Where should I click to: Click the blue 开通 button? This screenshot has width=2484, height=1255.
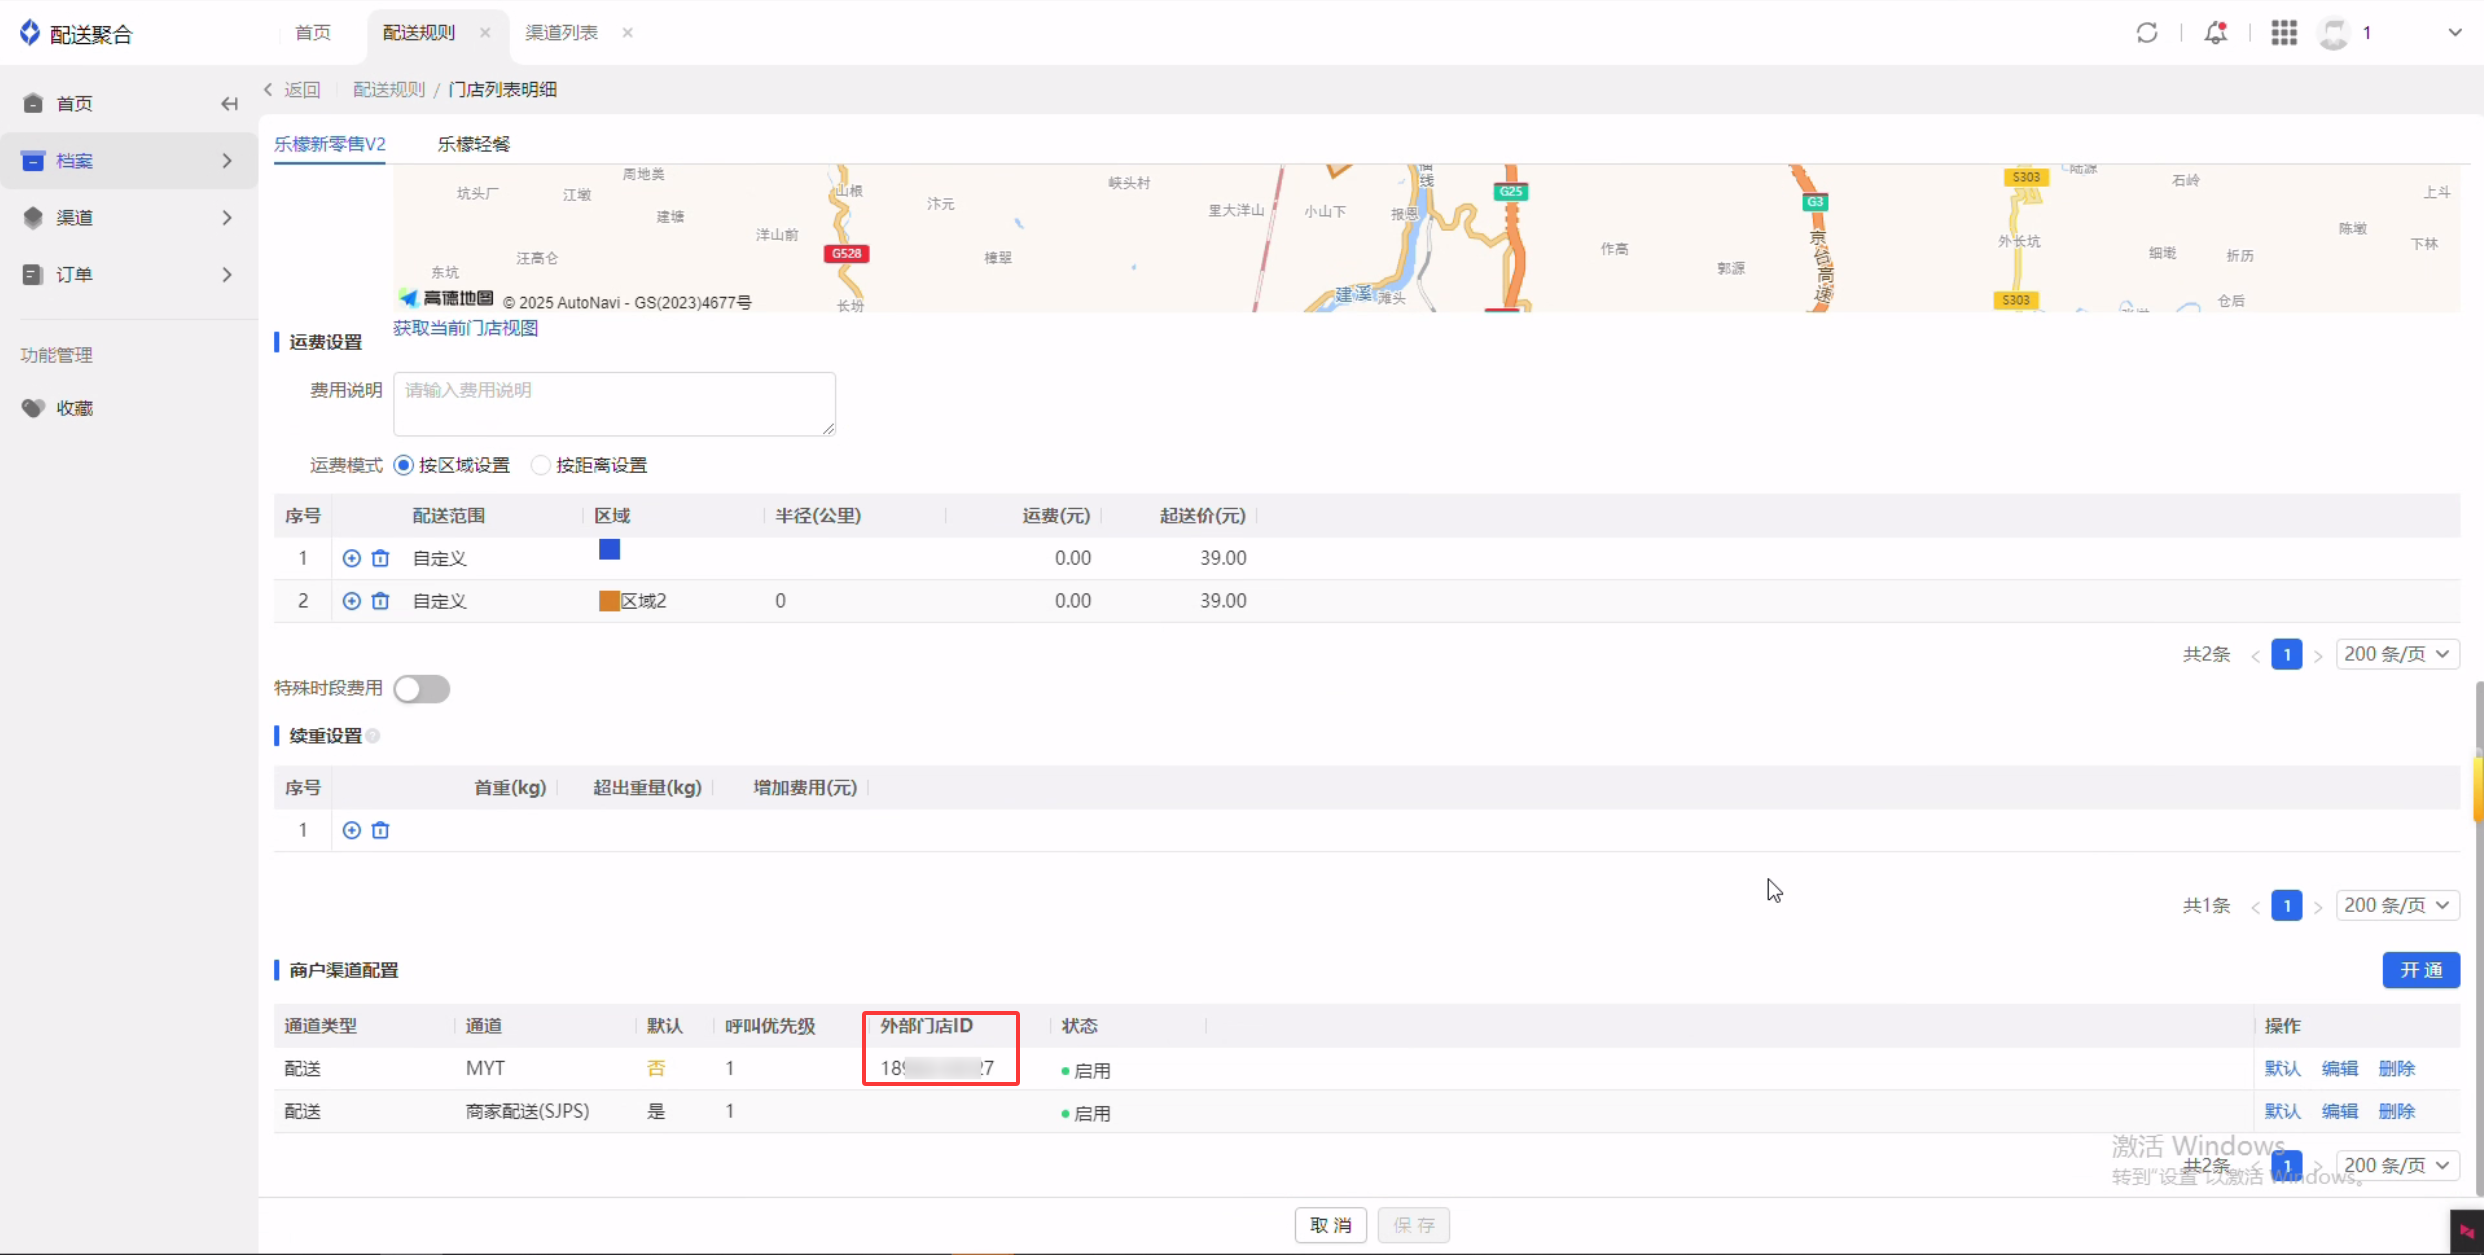click(x=2420, y=970)
